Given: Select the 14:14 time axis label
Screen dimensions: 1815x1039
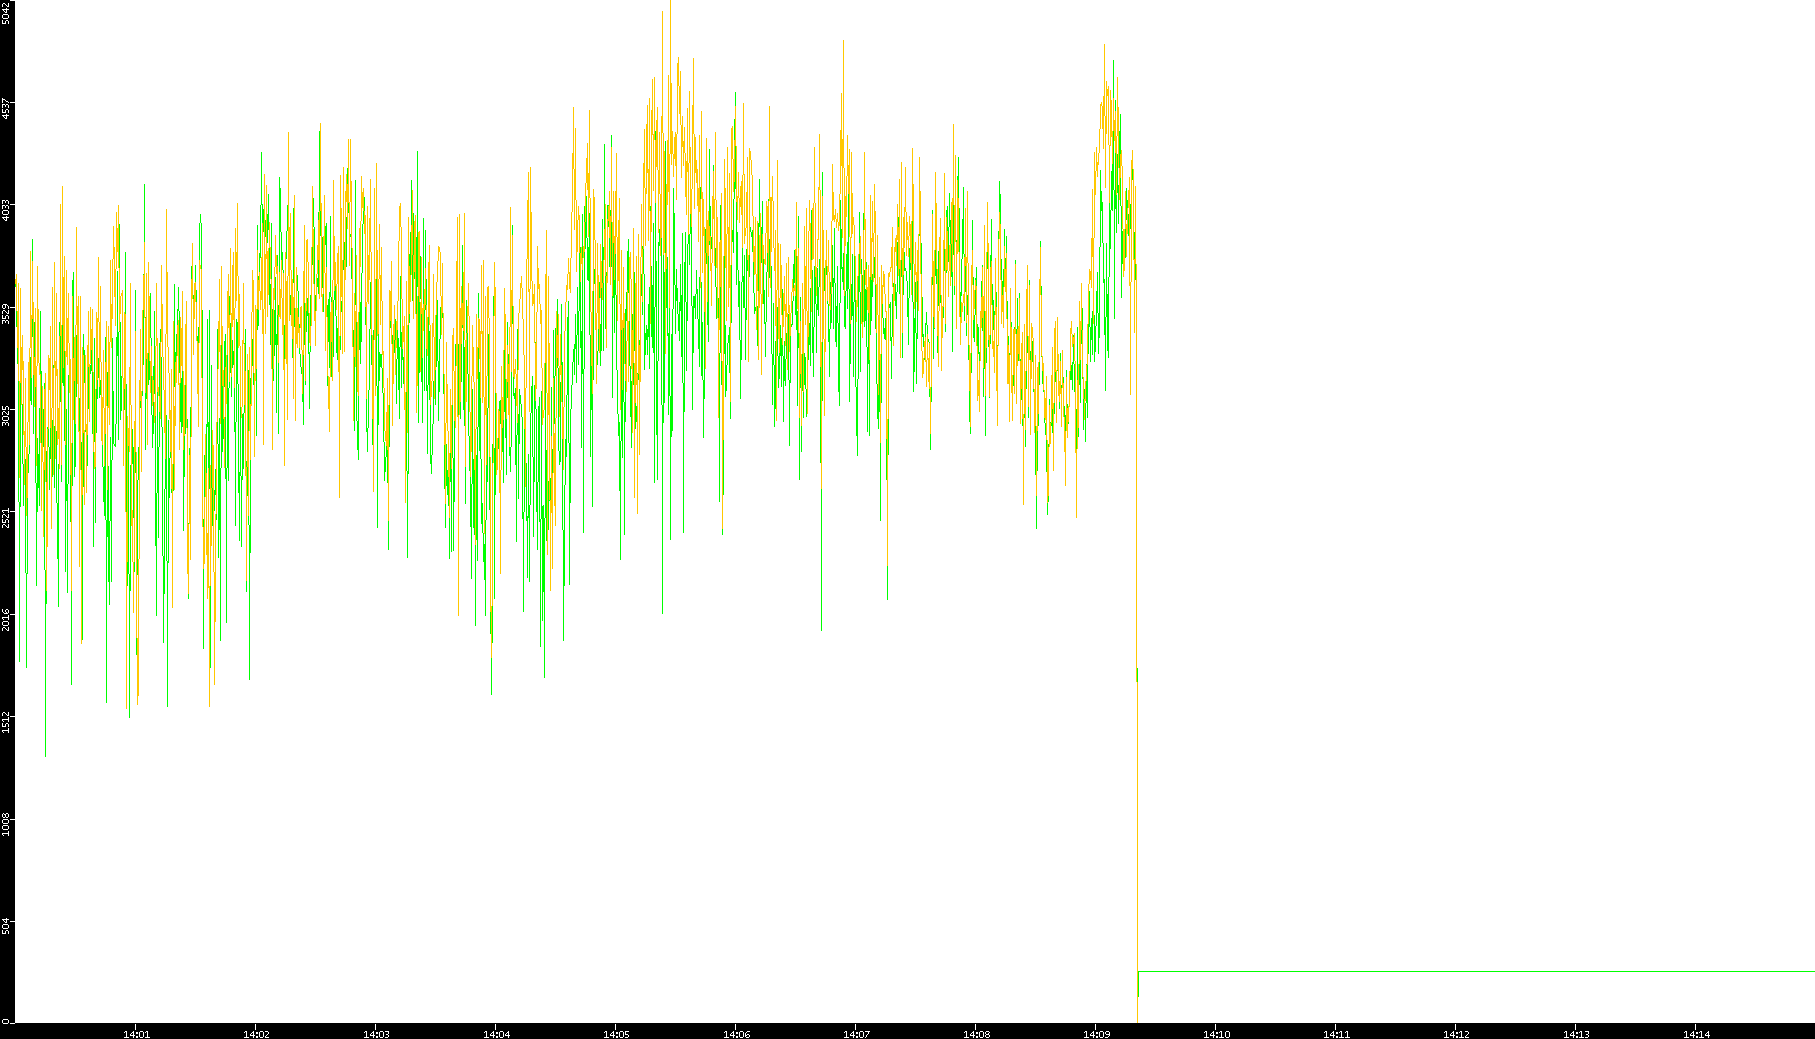Looking at the screenshot, I should point(1696,1034).
